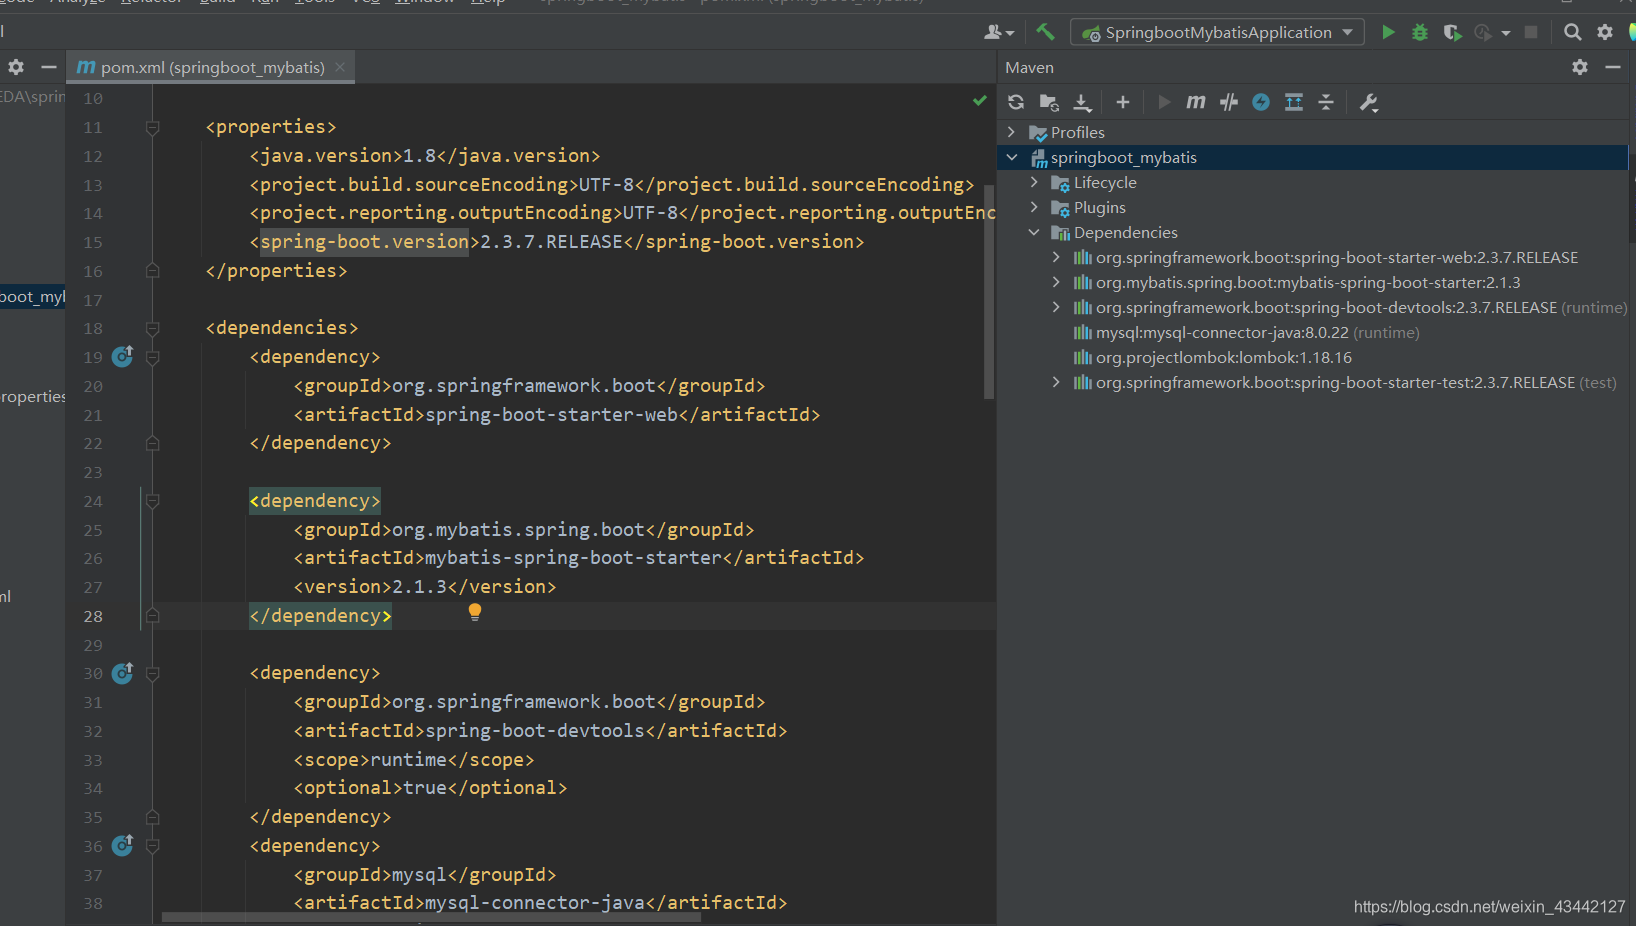Open the SpringbootMybatisApplication run configuration dropdown
This screenshot has height=926, width=1636.
pos(1348,31)
